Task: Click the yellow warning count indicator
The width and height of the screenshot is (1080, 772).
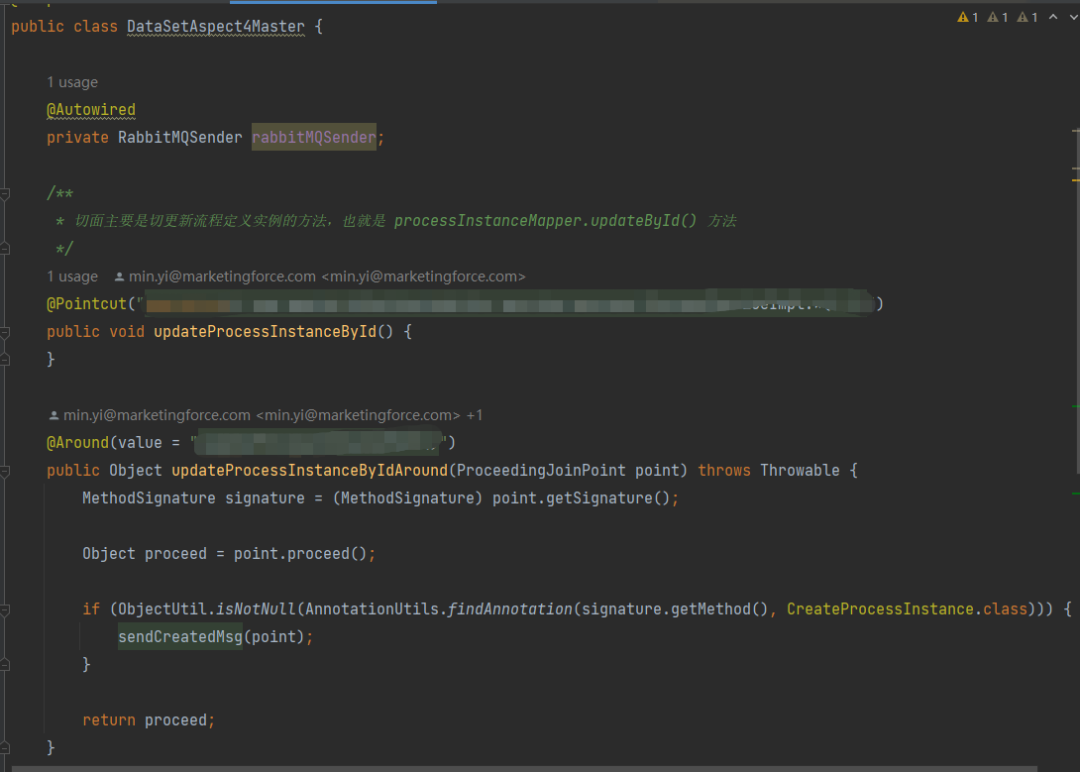Action: point(967,17)
